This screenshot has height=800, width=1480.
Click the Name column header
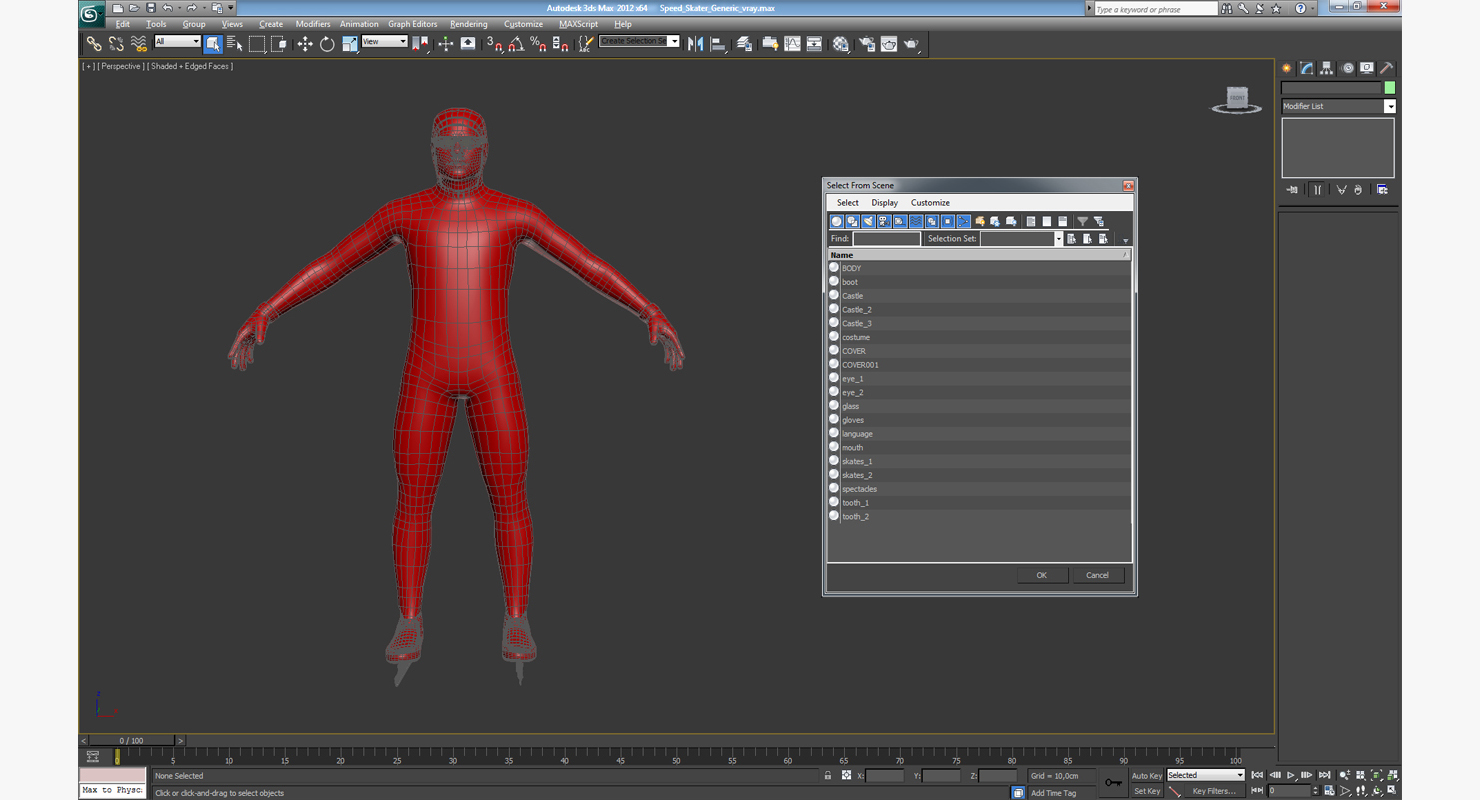(x=978, y=255)
